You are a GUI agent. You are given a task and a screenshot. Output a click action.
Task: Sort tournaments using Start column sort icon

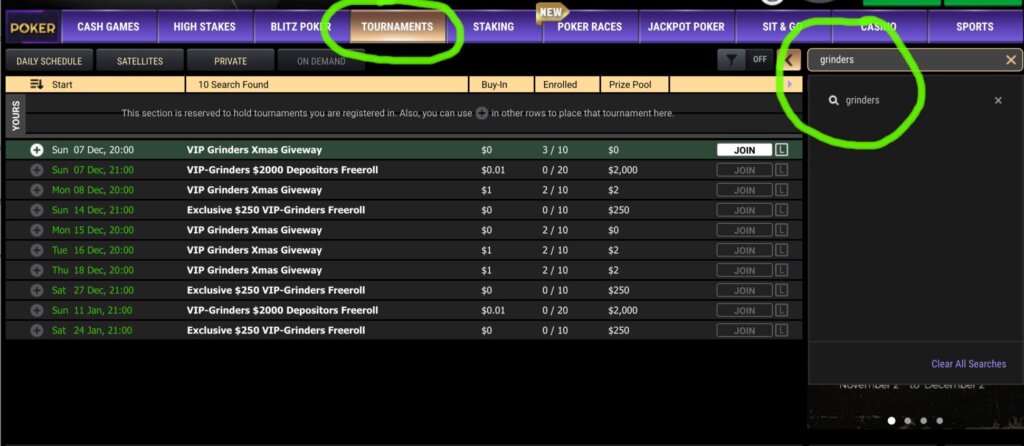click(37, 85)
